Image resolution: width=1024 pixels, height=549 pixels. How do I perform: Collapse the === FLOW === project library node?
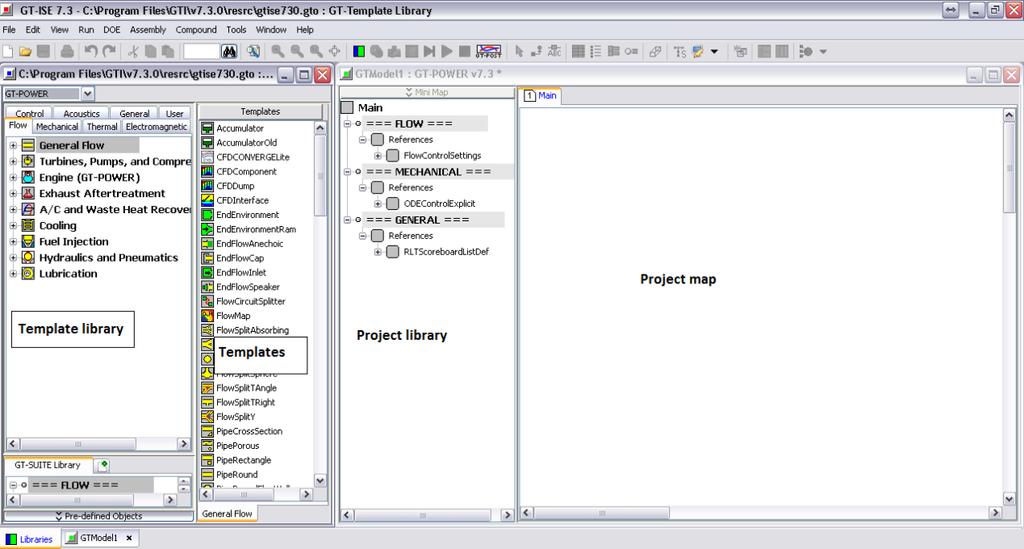click(x=347, y=123)
